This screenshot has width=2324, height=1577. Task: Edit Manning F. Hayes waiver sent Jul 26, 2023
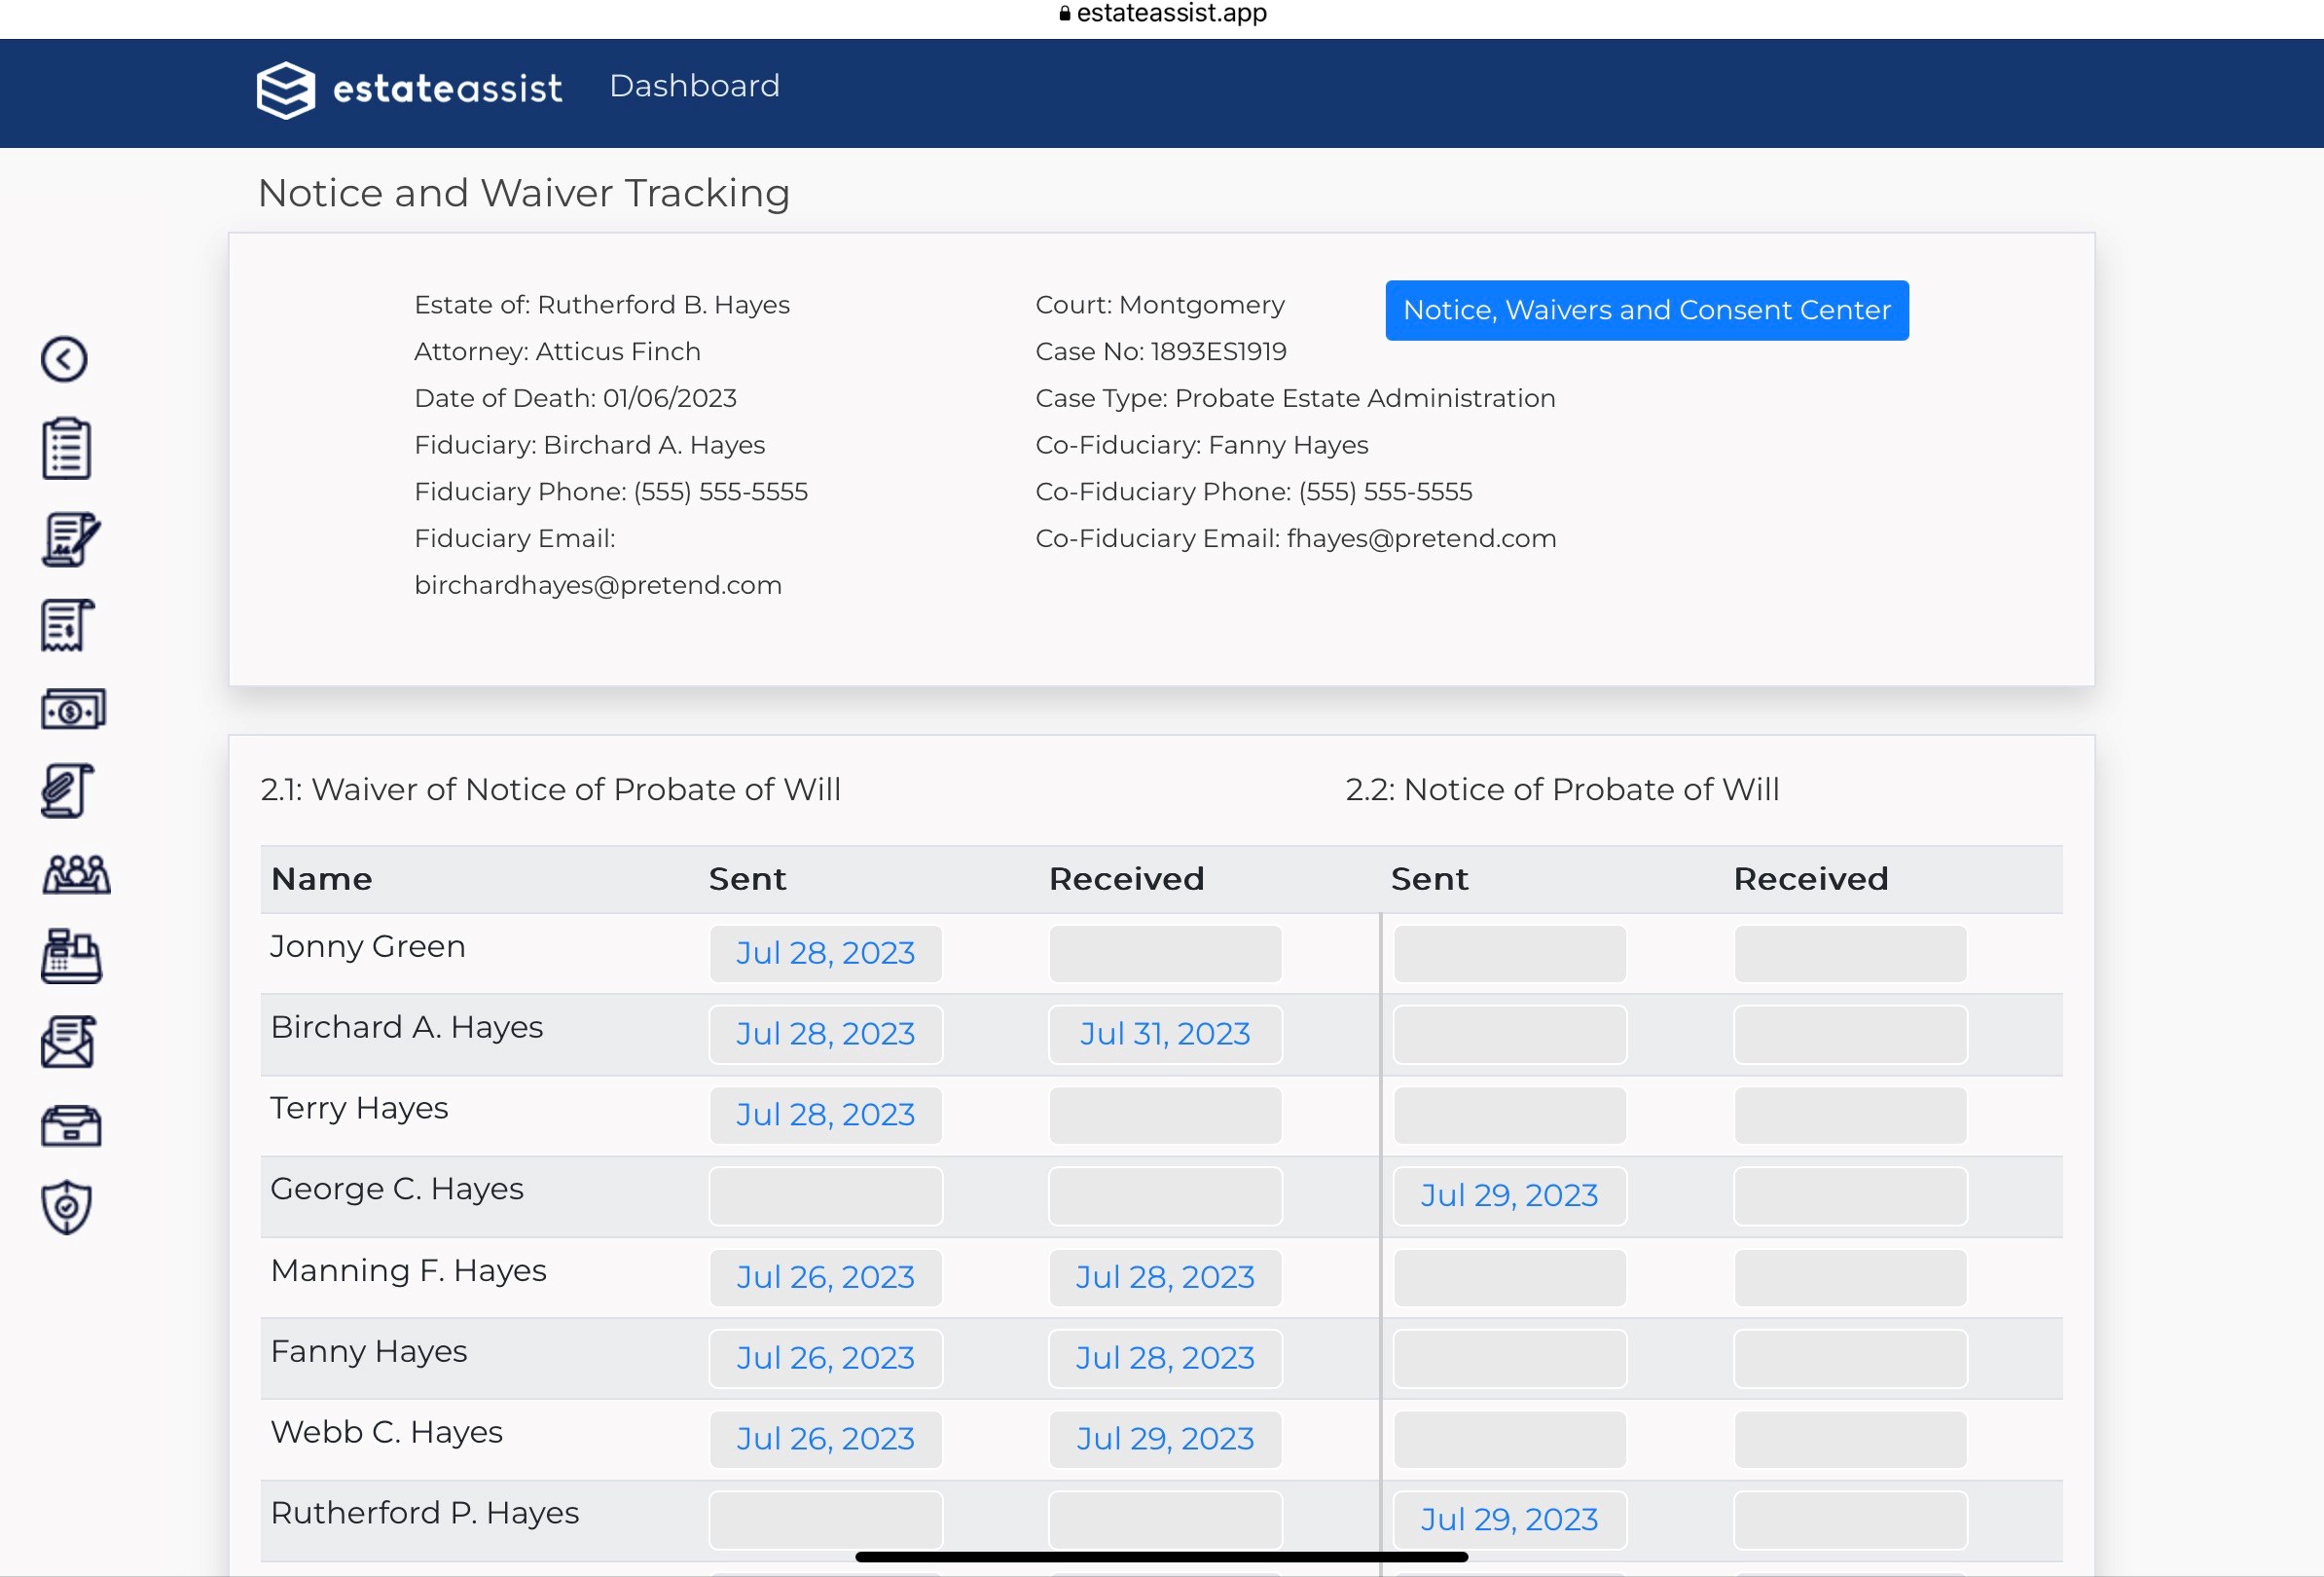coord(825,1278)
